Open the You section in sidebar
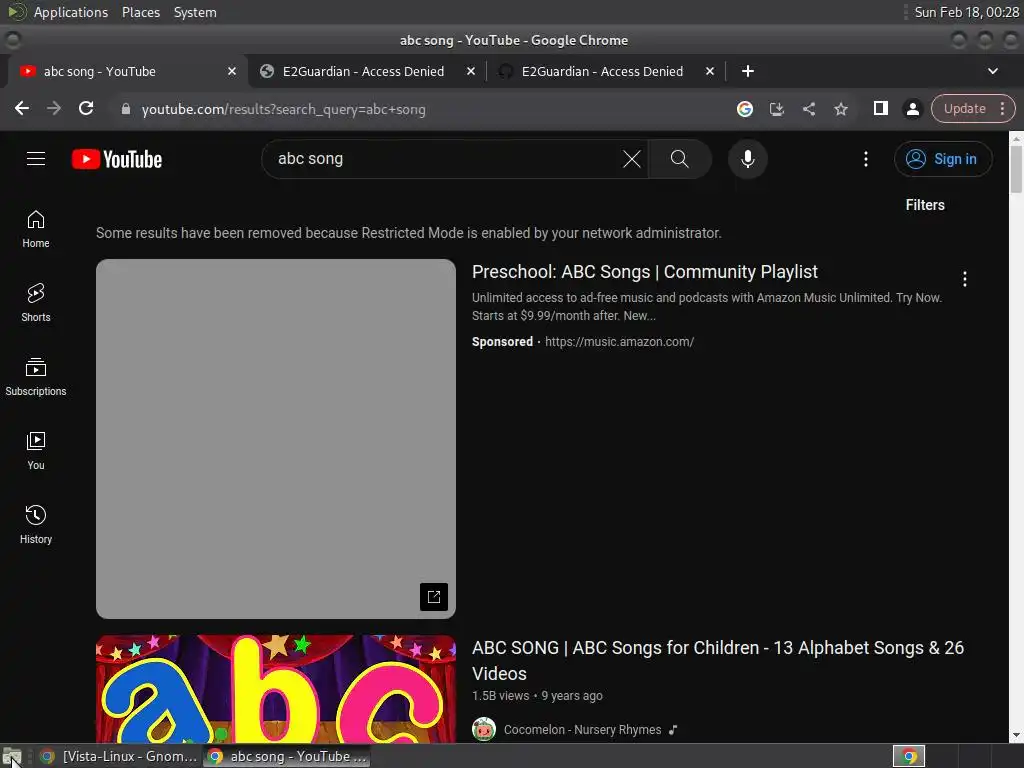This screenshot has height=768, width=1024. tap(36, 451)
